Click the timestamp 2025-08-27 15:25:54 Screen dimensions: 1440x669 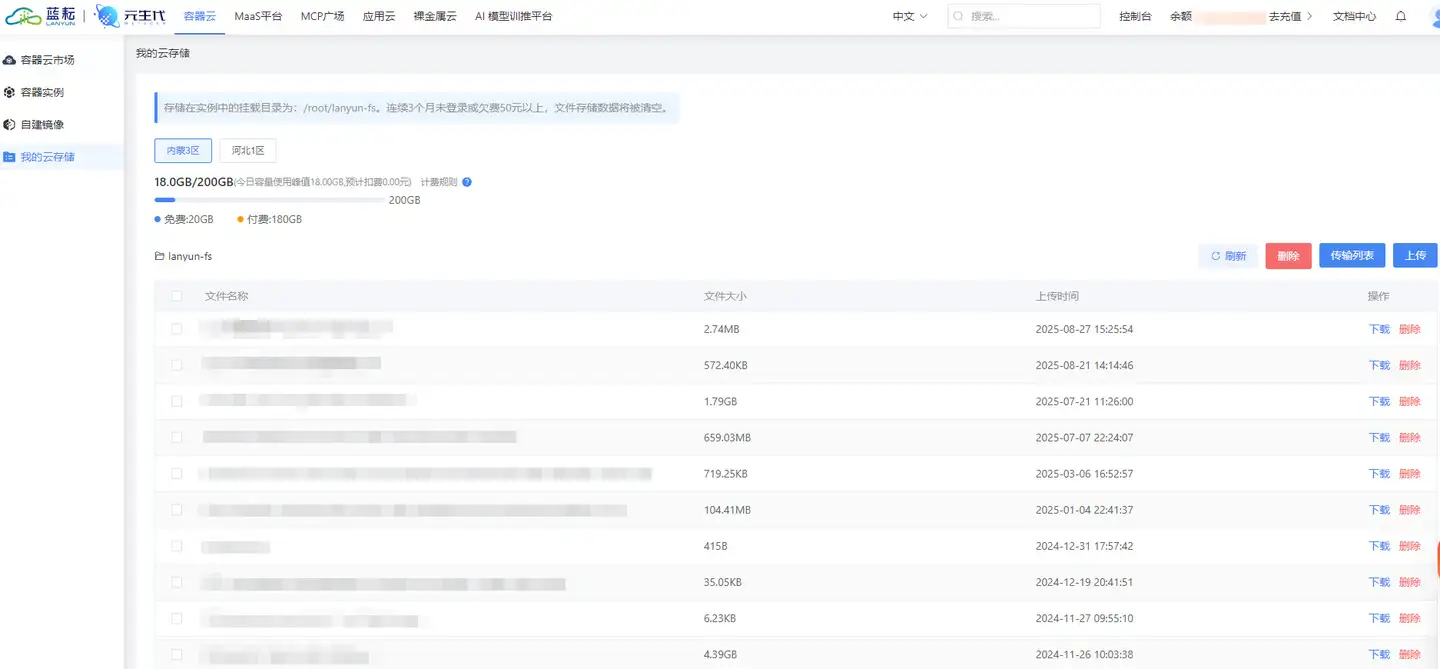[1084, 329]
